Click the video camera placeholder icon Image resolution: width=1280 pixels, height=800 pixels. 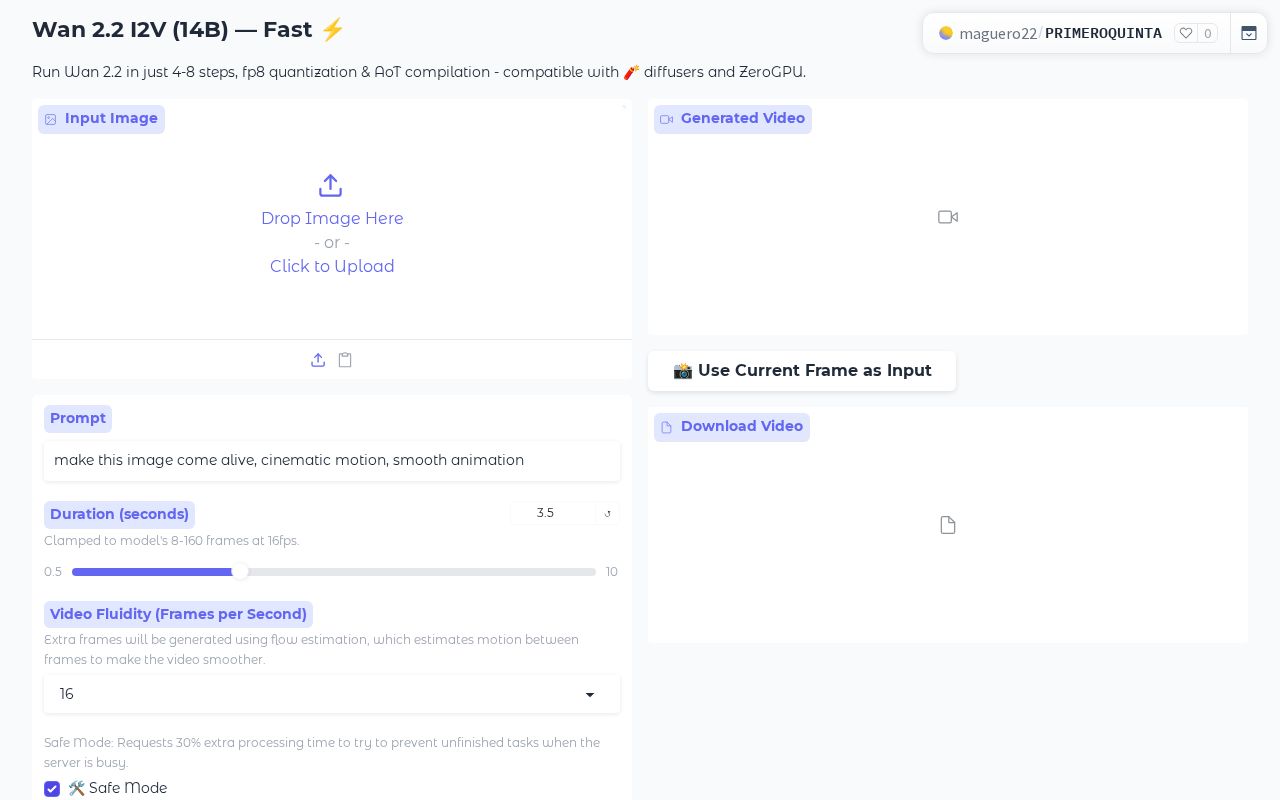tap(948, 217)
